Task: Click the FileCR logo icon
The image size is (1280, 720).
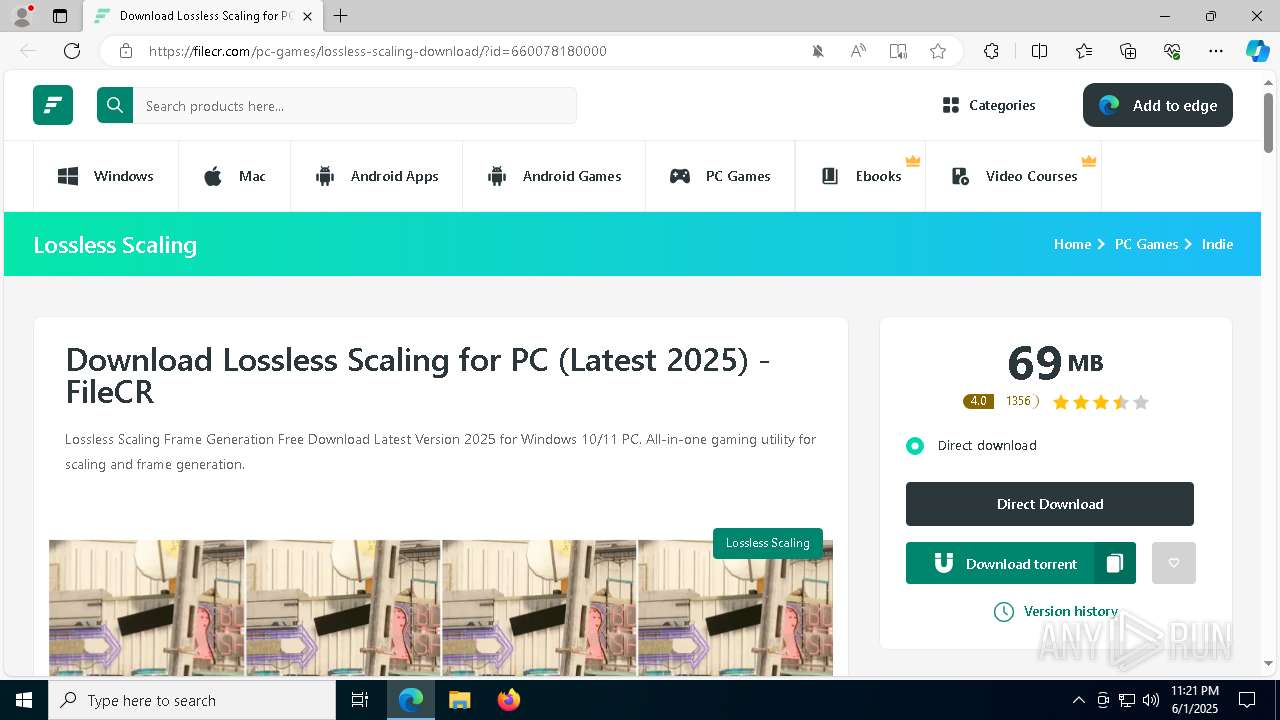Action: (x=53, y=105)
